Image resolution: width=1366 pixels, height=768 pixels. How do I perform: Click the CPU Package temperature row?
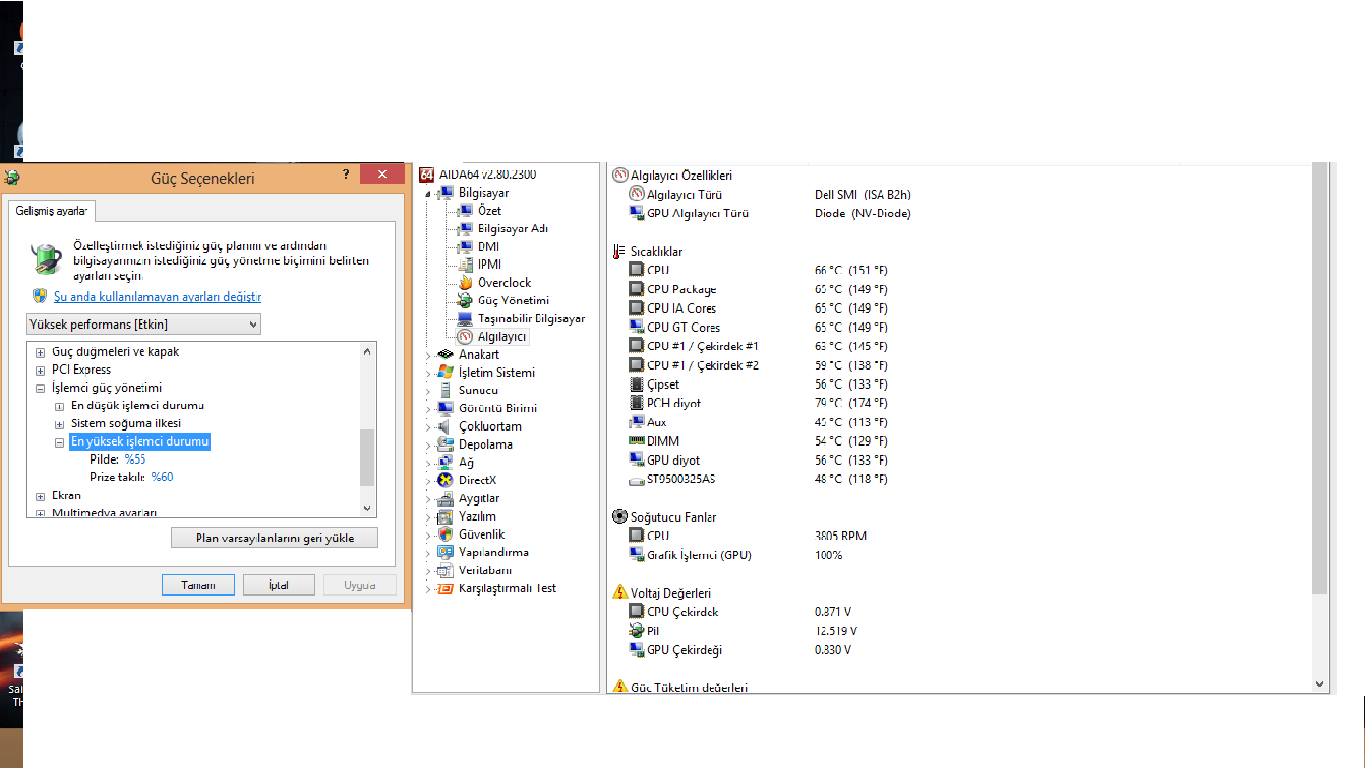758,290
